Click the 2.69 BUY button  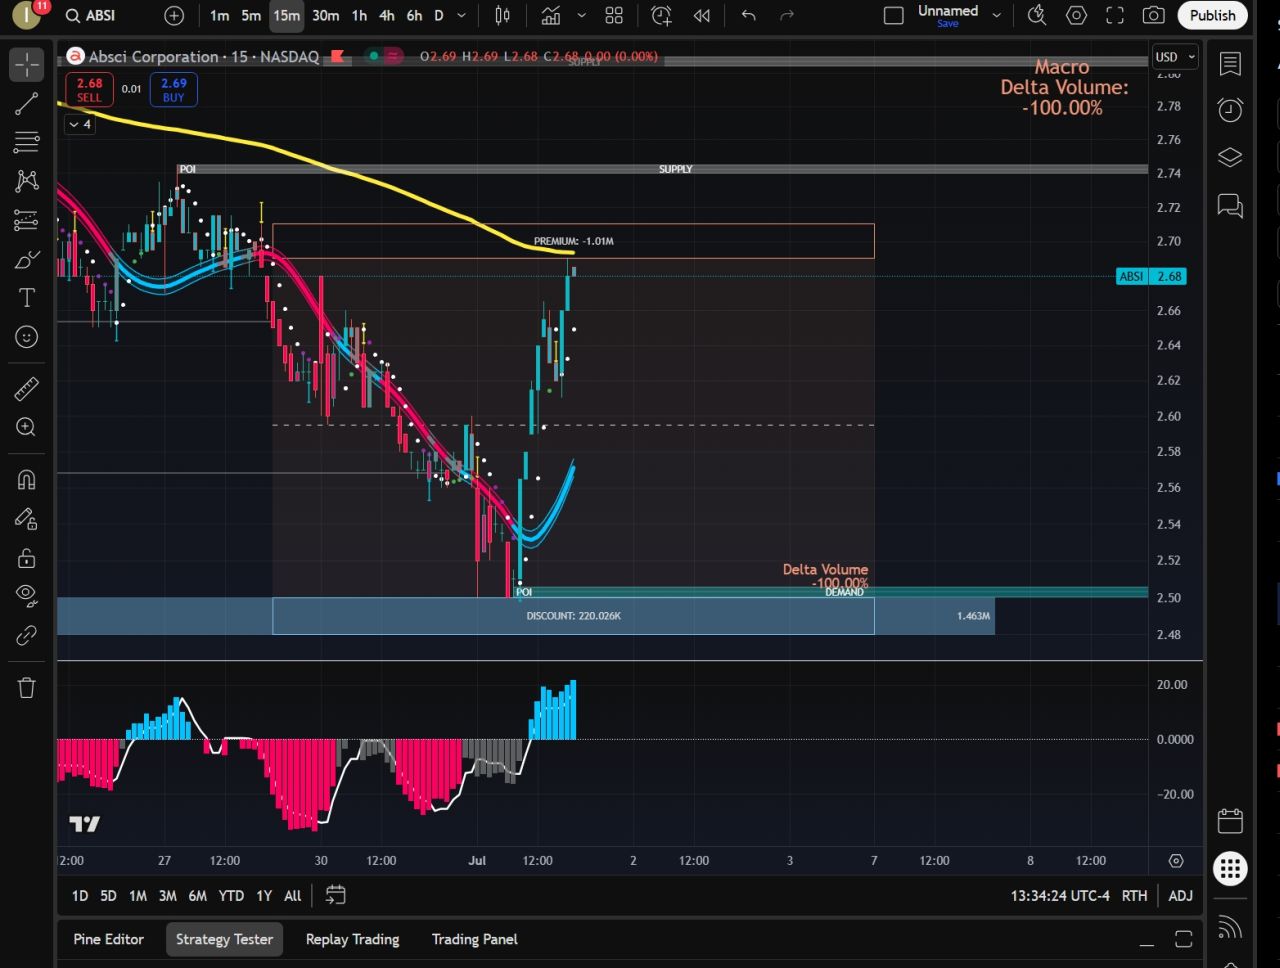pyautogui.click(x=174, y=90)
